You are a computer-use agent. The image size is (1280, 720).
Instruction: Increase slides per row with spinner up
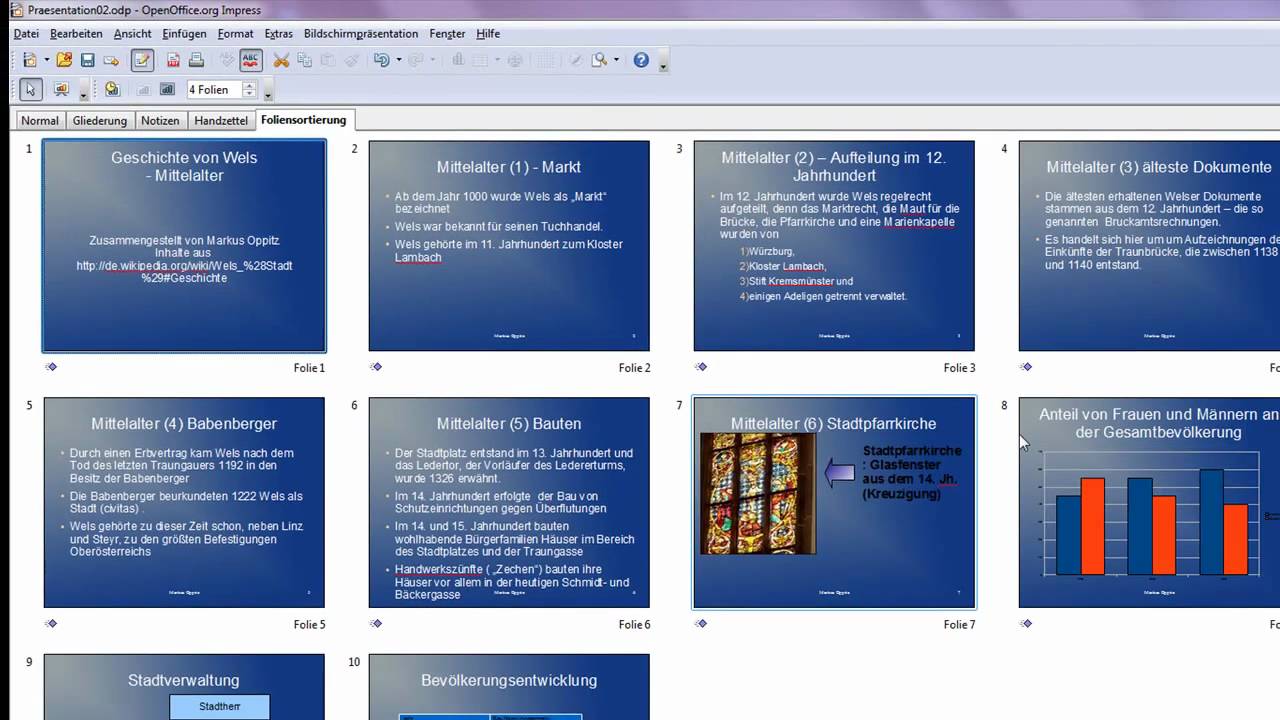(x=249, y=85)
